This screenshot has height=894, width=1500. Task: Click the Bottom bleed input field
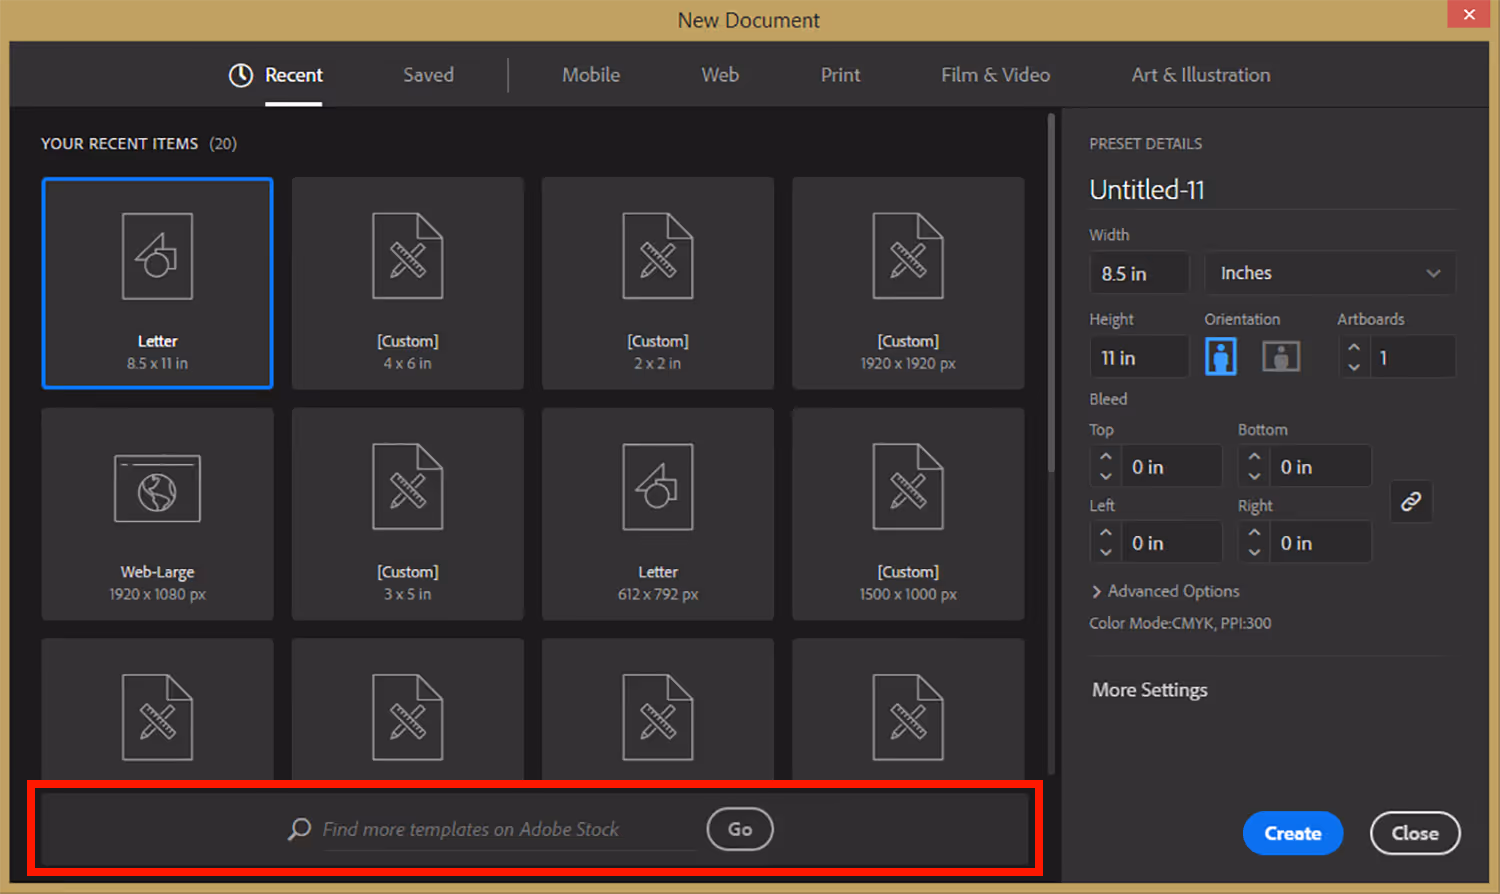[1320, 467]
